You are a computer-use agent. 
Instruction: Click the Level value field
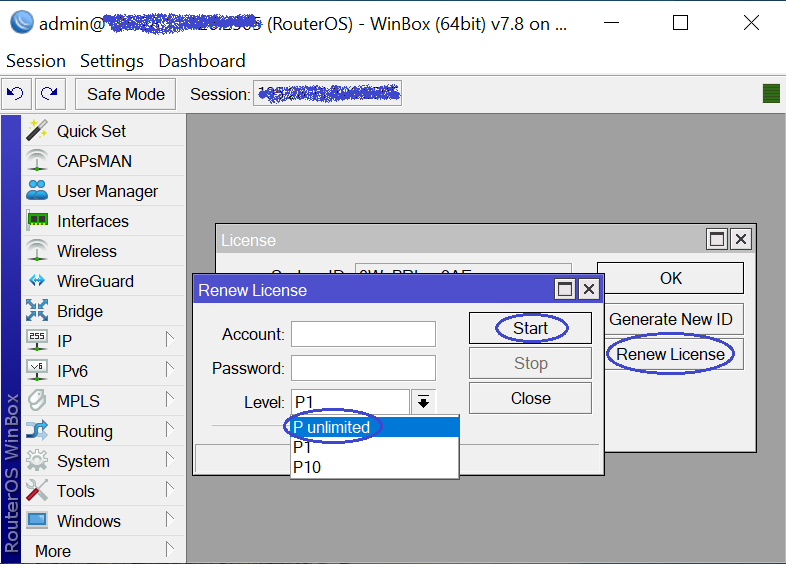[350, 402]
